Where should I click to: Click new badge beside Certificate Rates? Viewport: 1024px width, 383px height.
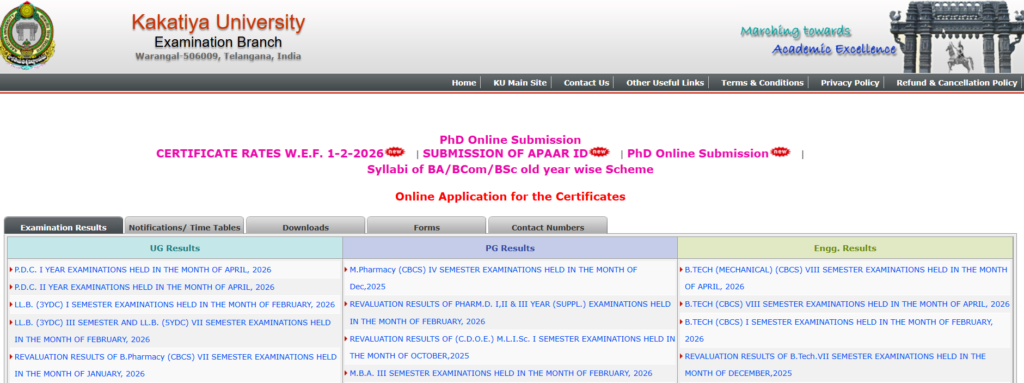click(395, 152)
